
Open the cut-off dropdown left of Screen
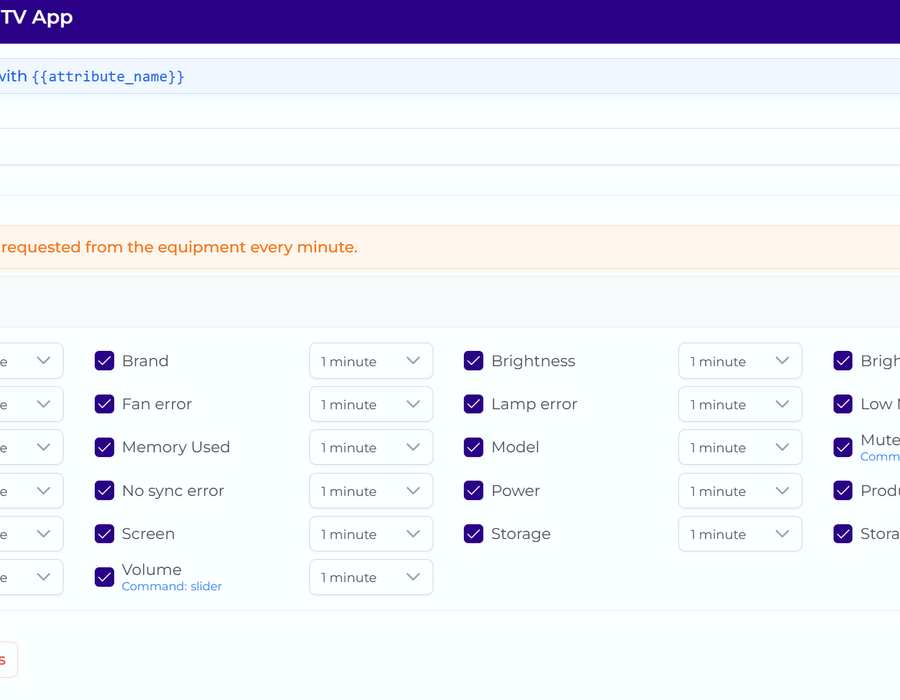(x=32, y=534)
